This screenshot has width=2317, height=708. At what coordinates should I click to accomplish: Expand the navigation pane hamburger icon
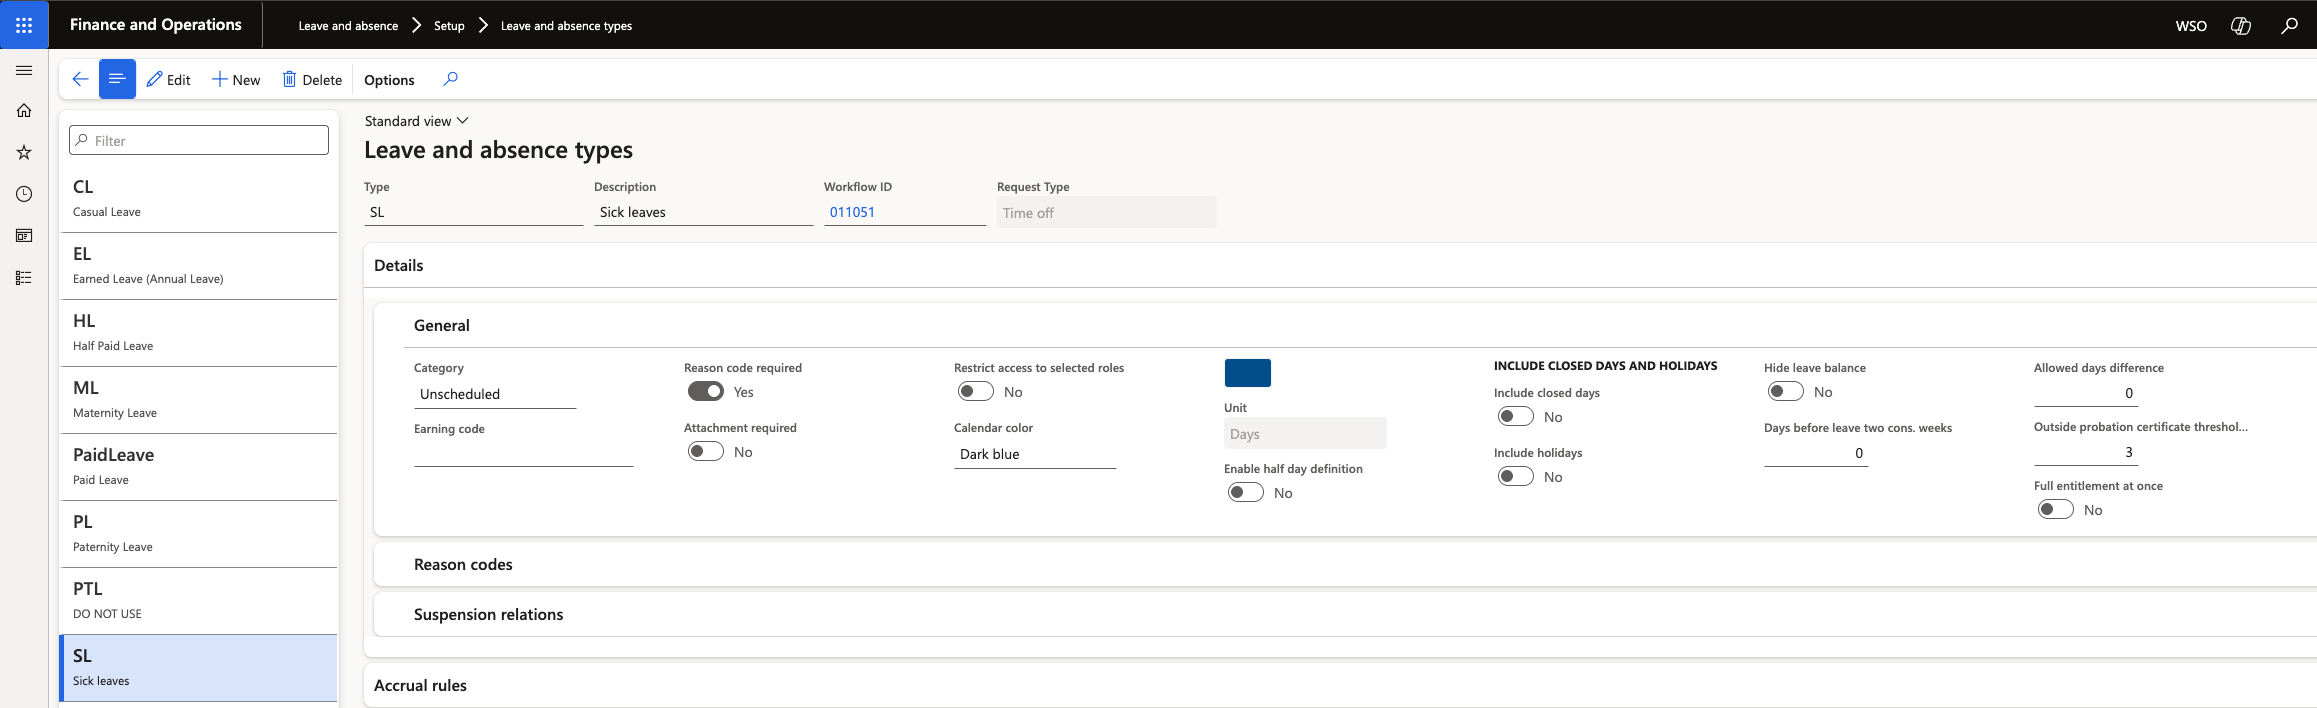click(x=24, y=70)
